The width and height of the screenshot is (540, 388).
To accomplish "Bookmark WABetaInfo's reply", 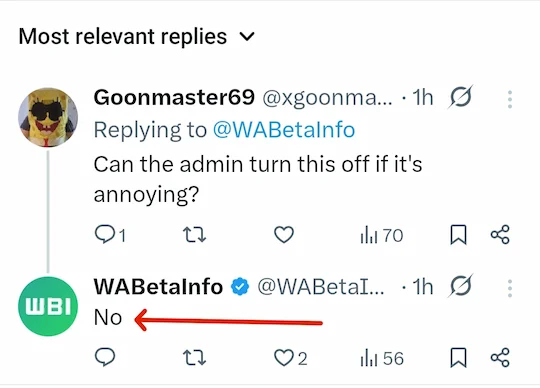I will coord(458,358).
